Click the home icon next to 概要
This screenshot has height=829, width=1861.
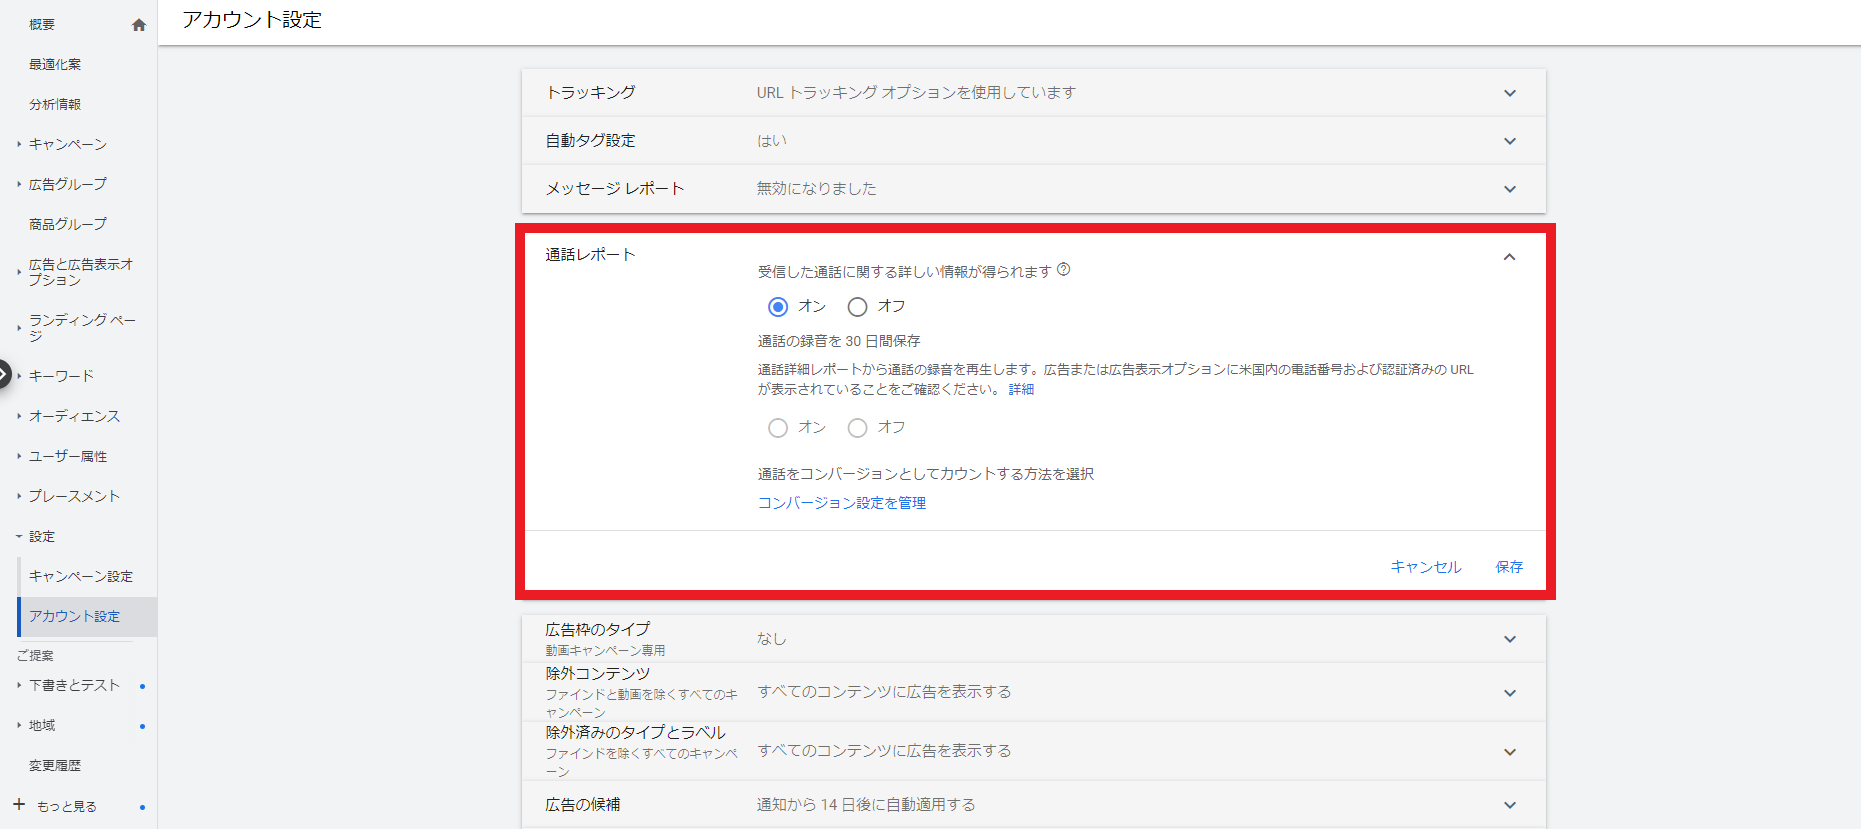pos(139,25)
